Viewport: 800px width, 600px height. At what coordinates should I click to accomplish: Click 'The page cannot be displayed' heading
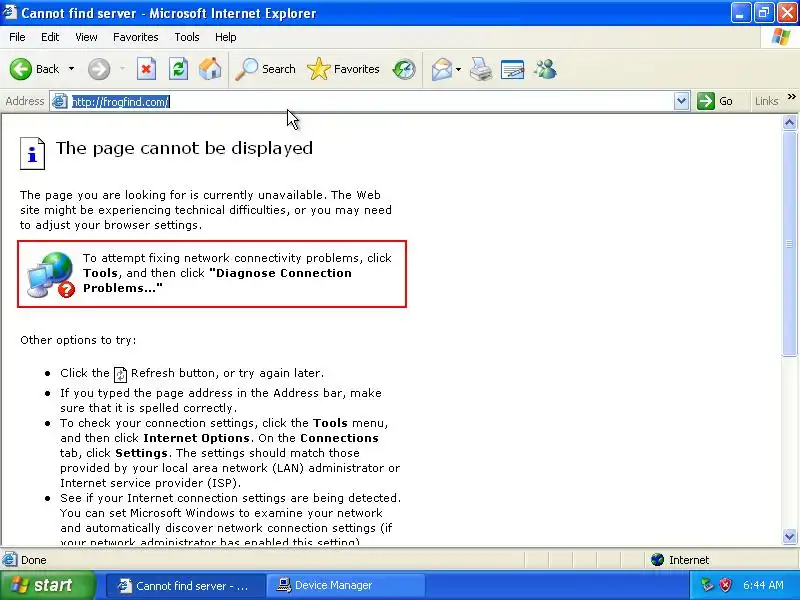click(x=184, y=148)
